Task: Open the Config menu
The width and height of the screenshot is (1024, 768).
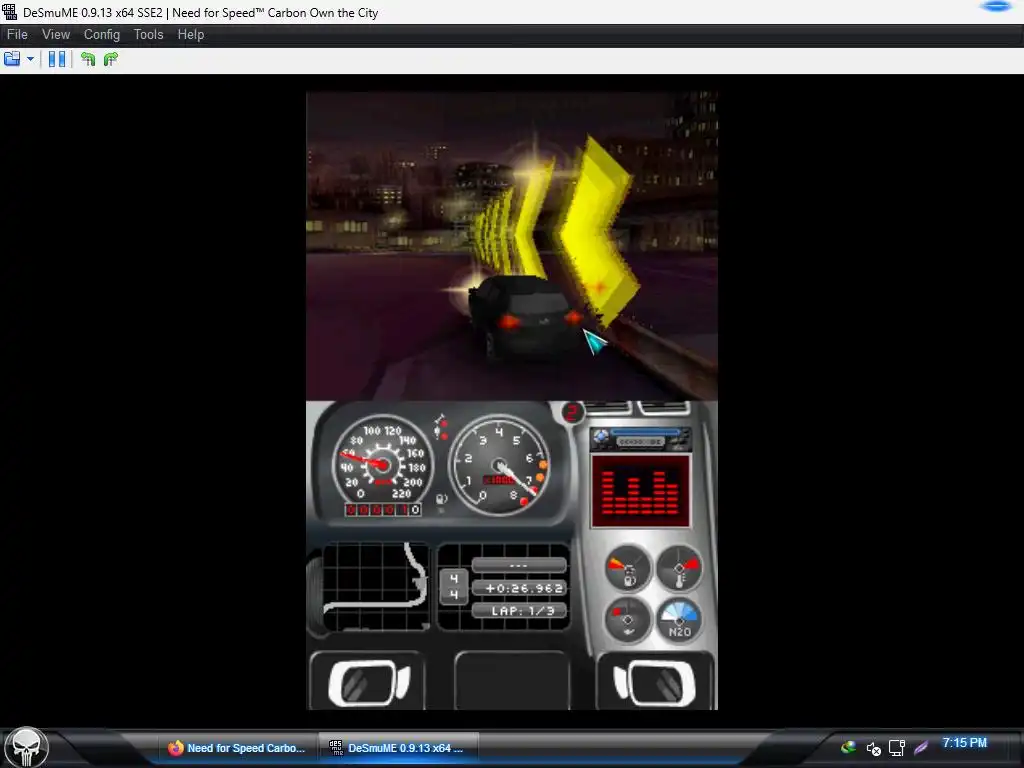Action: [102, 35]
